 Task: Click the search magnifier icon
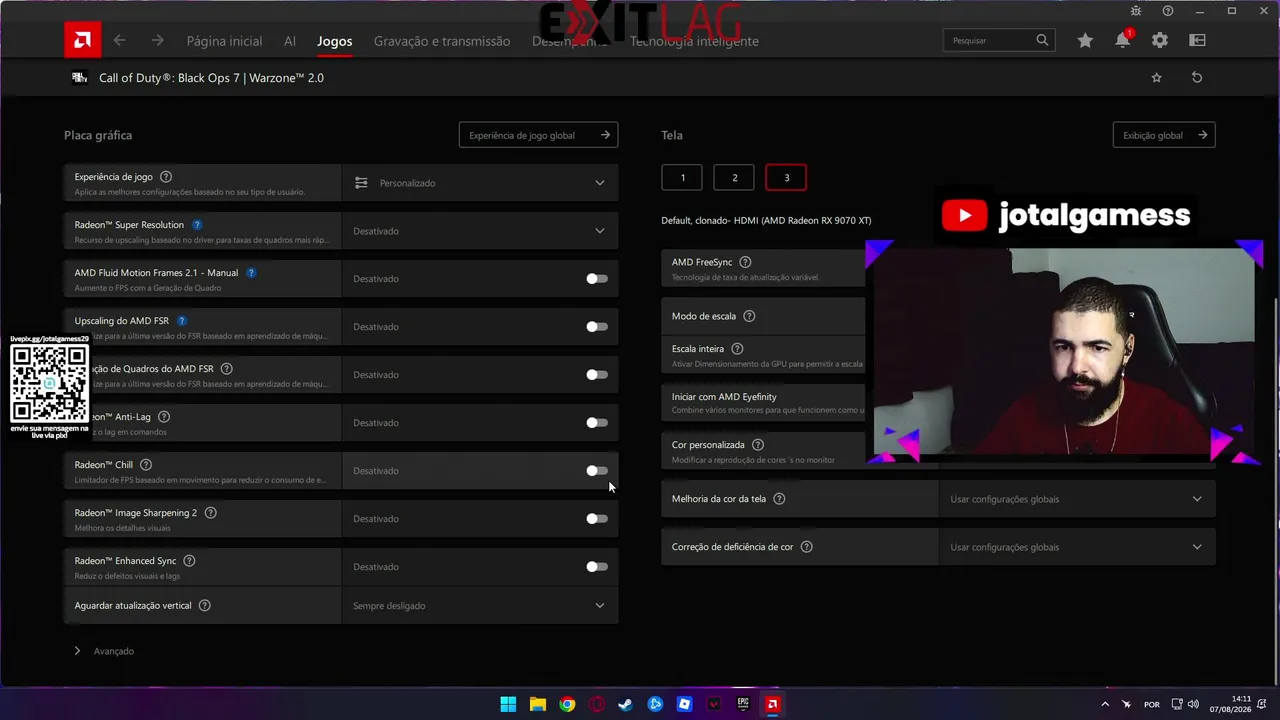[x=1042, y=40]
